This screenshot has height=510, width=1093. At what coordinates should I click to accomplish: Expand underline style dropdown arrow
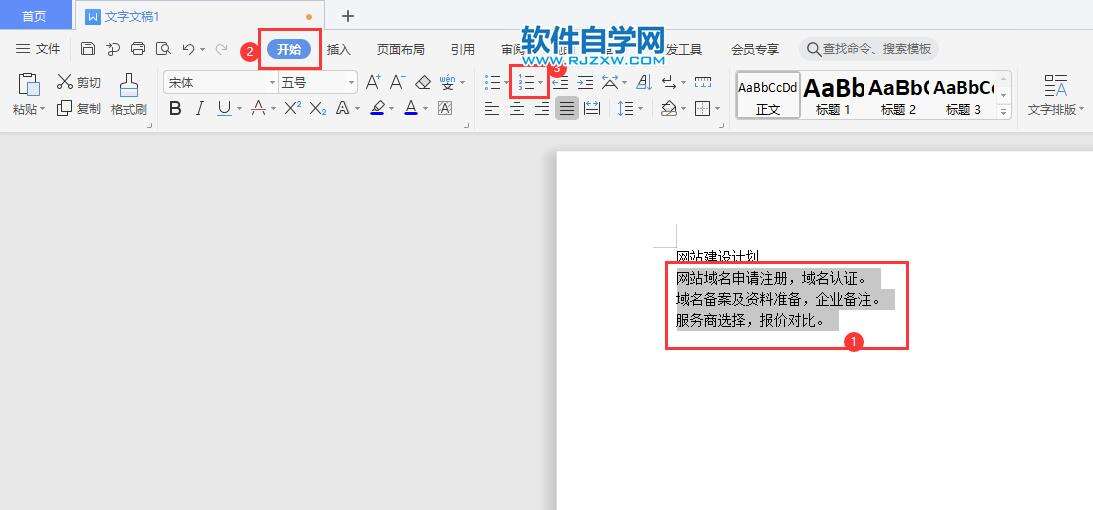[x=239, y=109]
